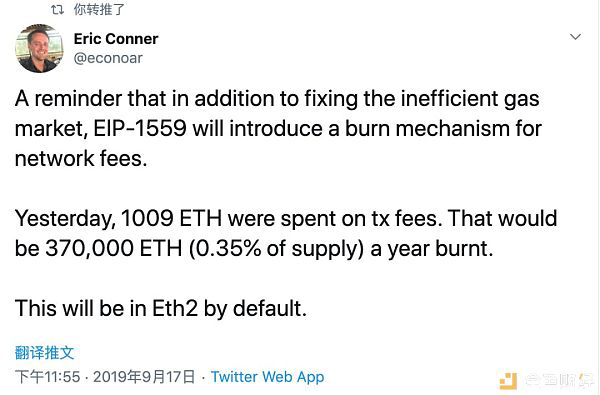Click the 2019年9月17日 date
The image size is (600, 395).
click(144, 377)
